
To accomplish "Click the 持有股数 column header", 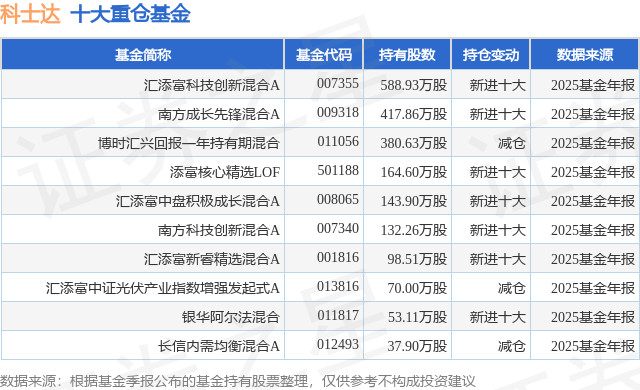I will click(407, 55).
